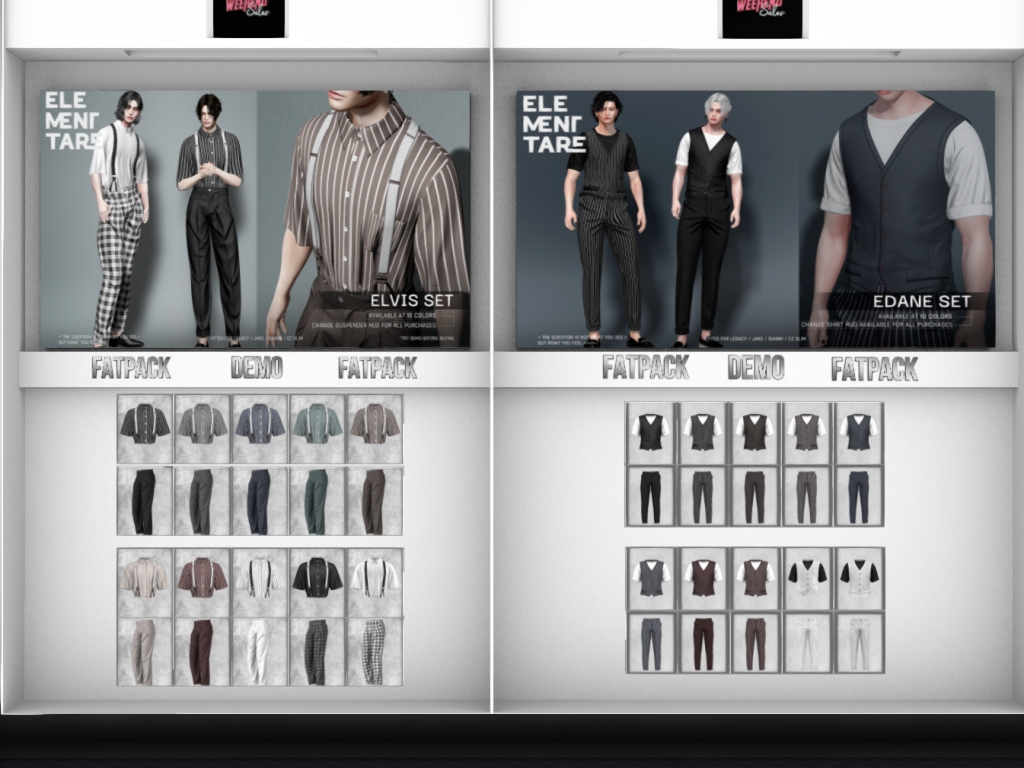Click Weekend Sales logo above Edane display
Viewport: 1024px width, 768px height.
[x=762, y=18]
